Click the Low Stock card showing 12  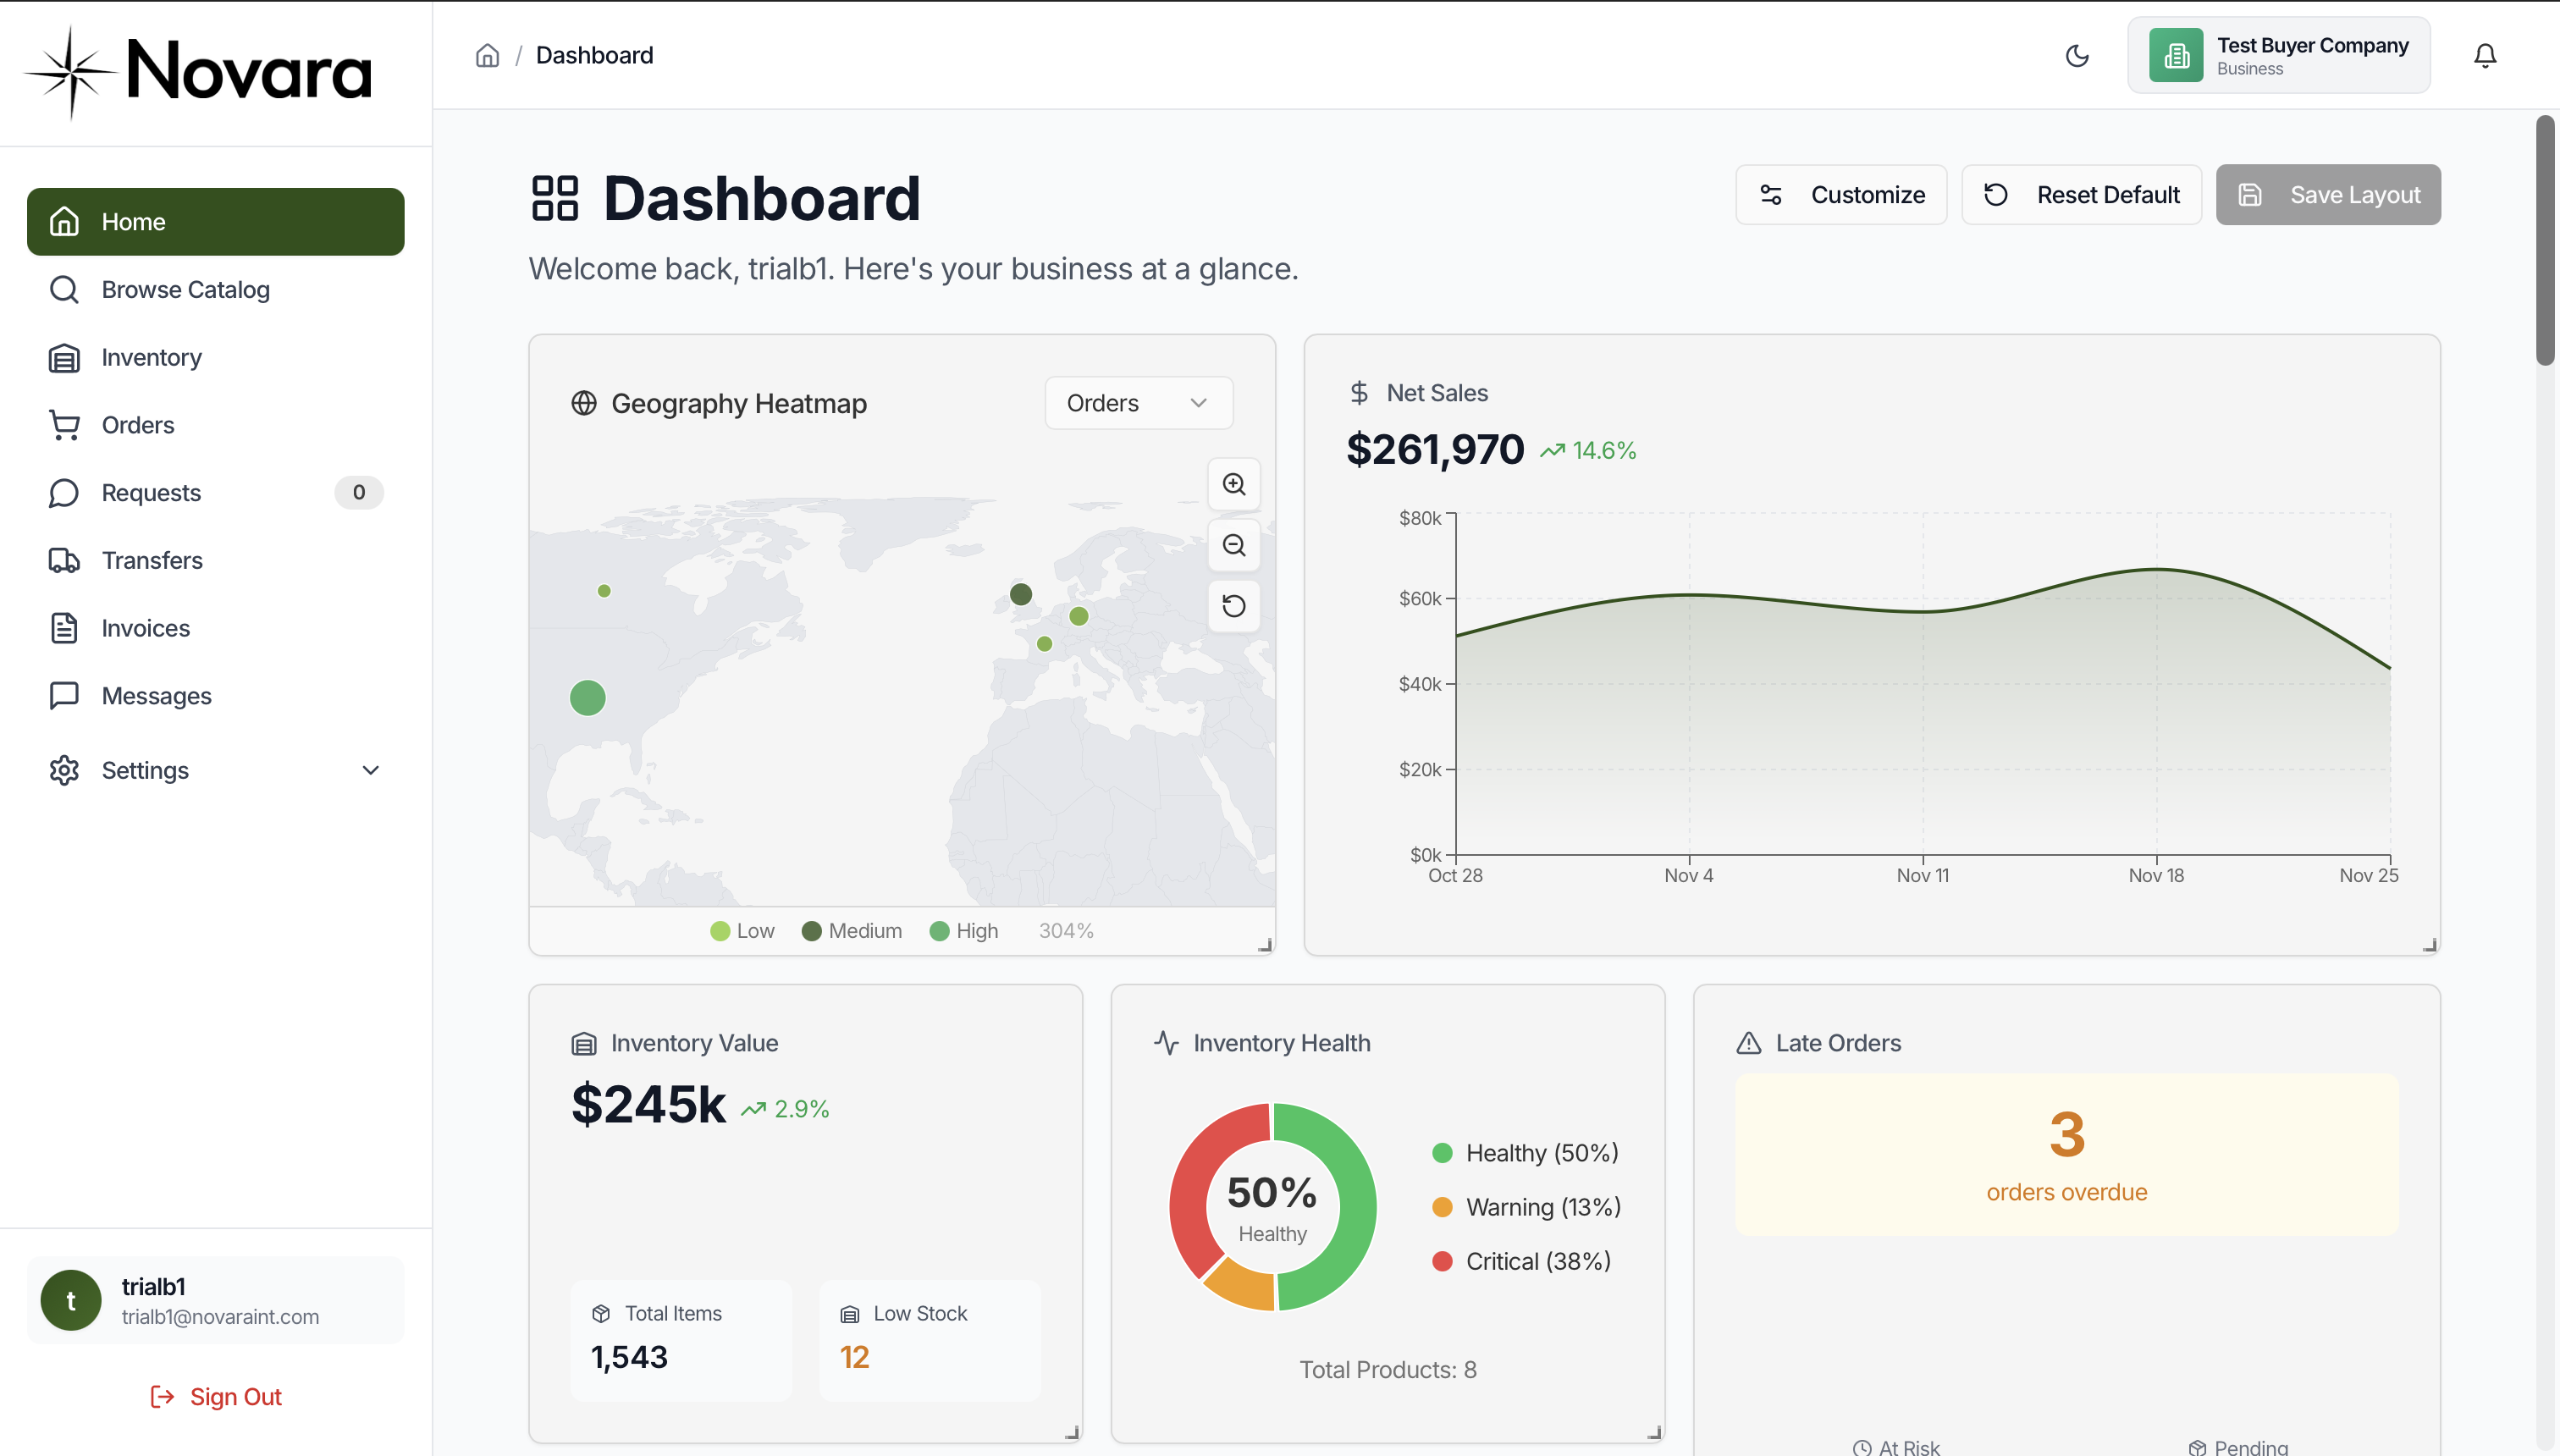tap(930, 1340)
